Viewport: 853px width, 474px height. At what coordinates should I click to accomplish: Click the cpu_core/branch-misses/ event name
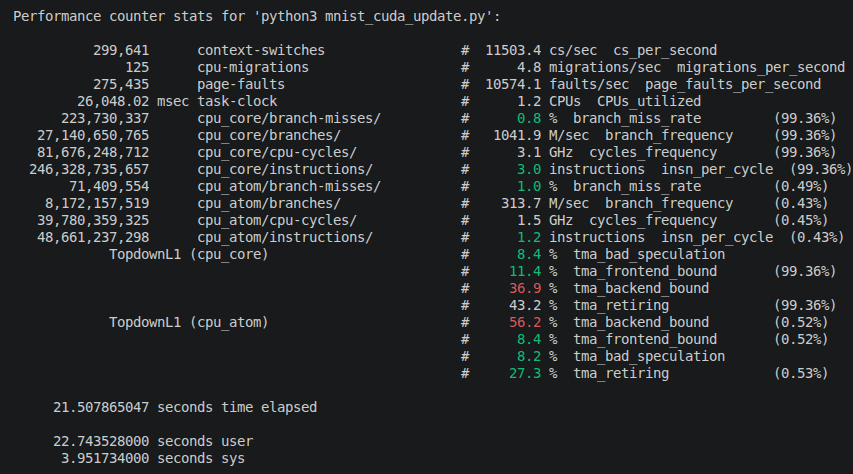pos(288,119)
